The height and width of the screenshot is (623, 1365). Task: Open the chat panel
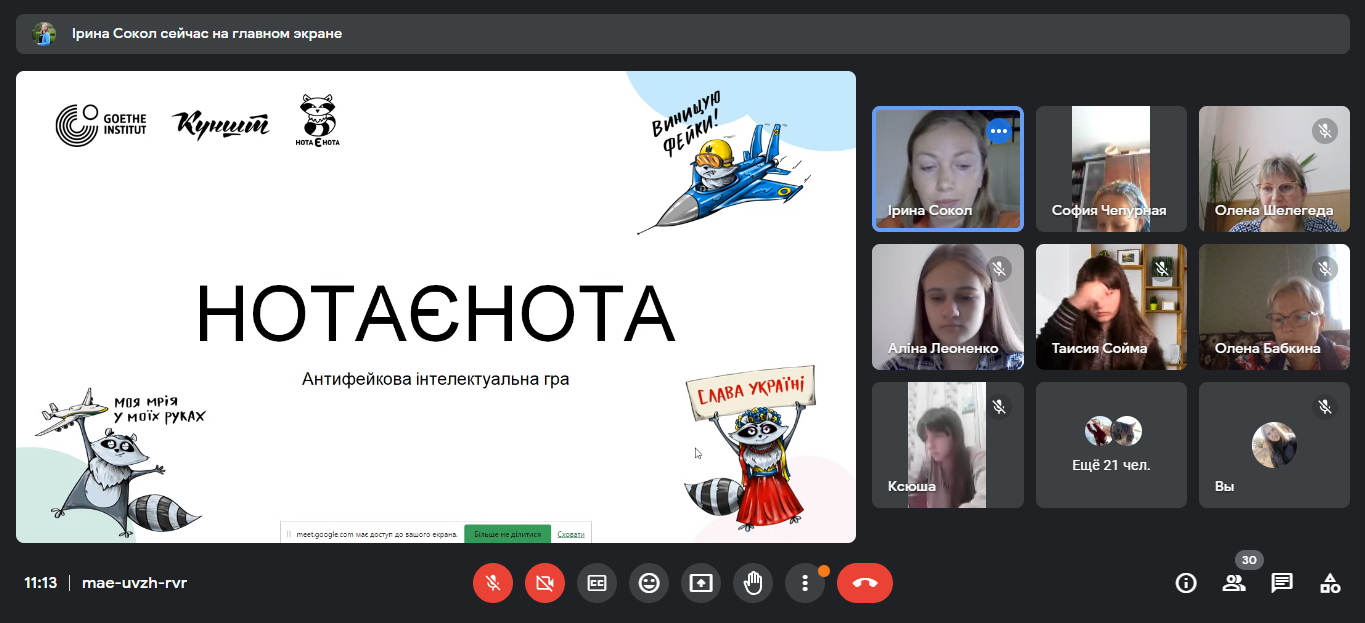[1282, 583]
